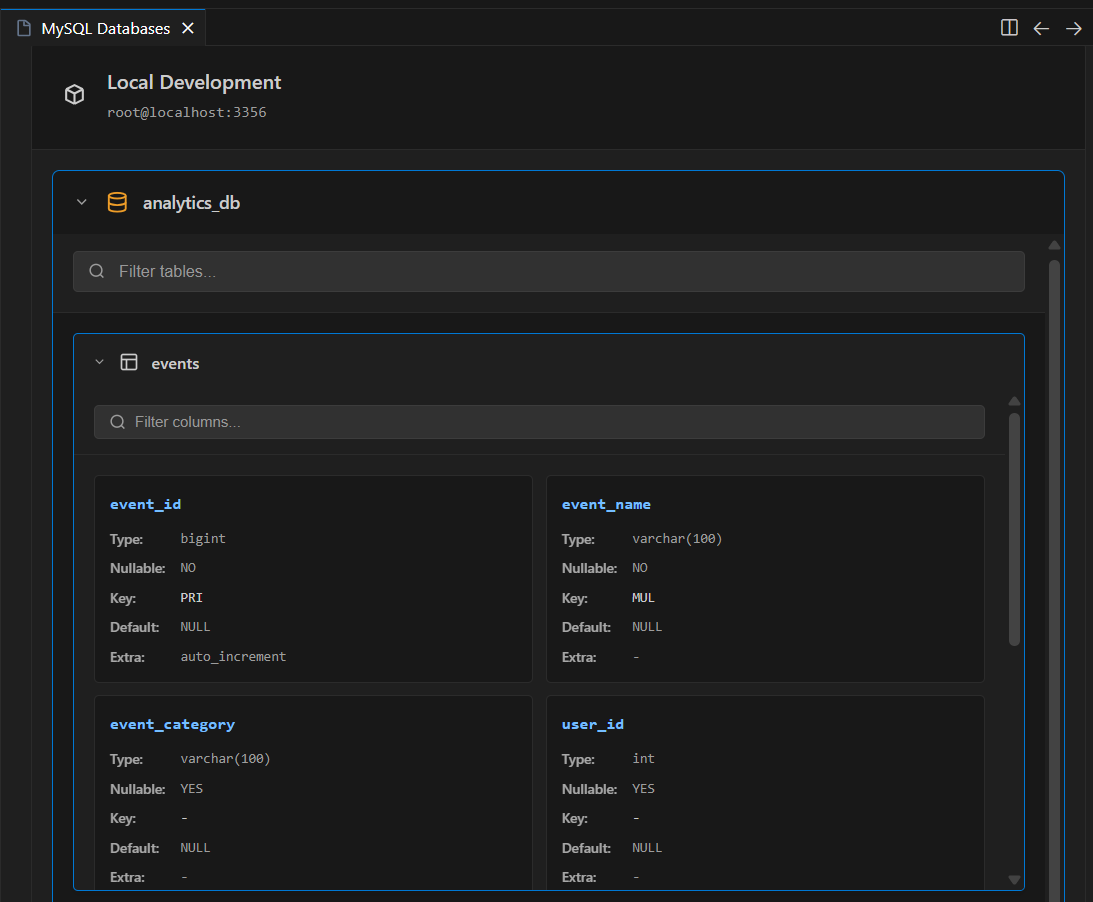Click the events table grid icon

tap(129, 362)
